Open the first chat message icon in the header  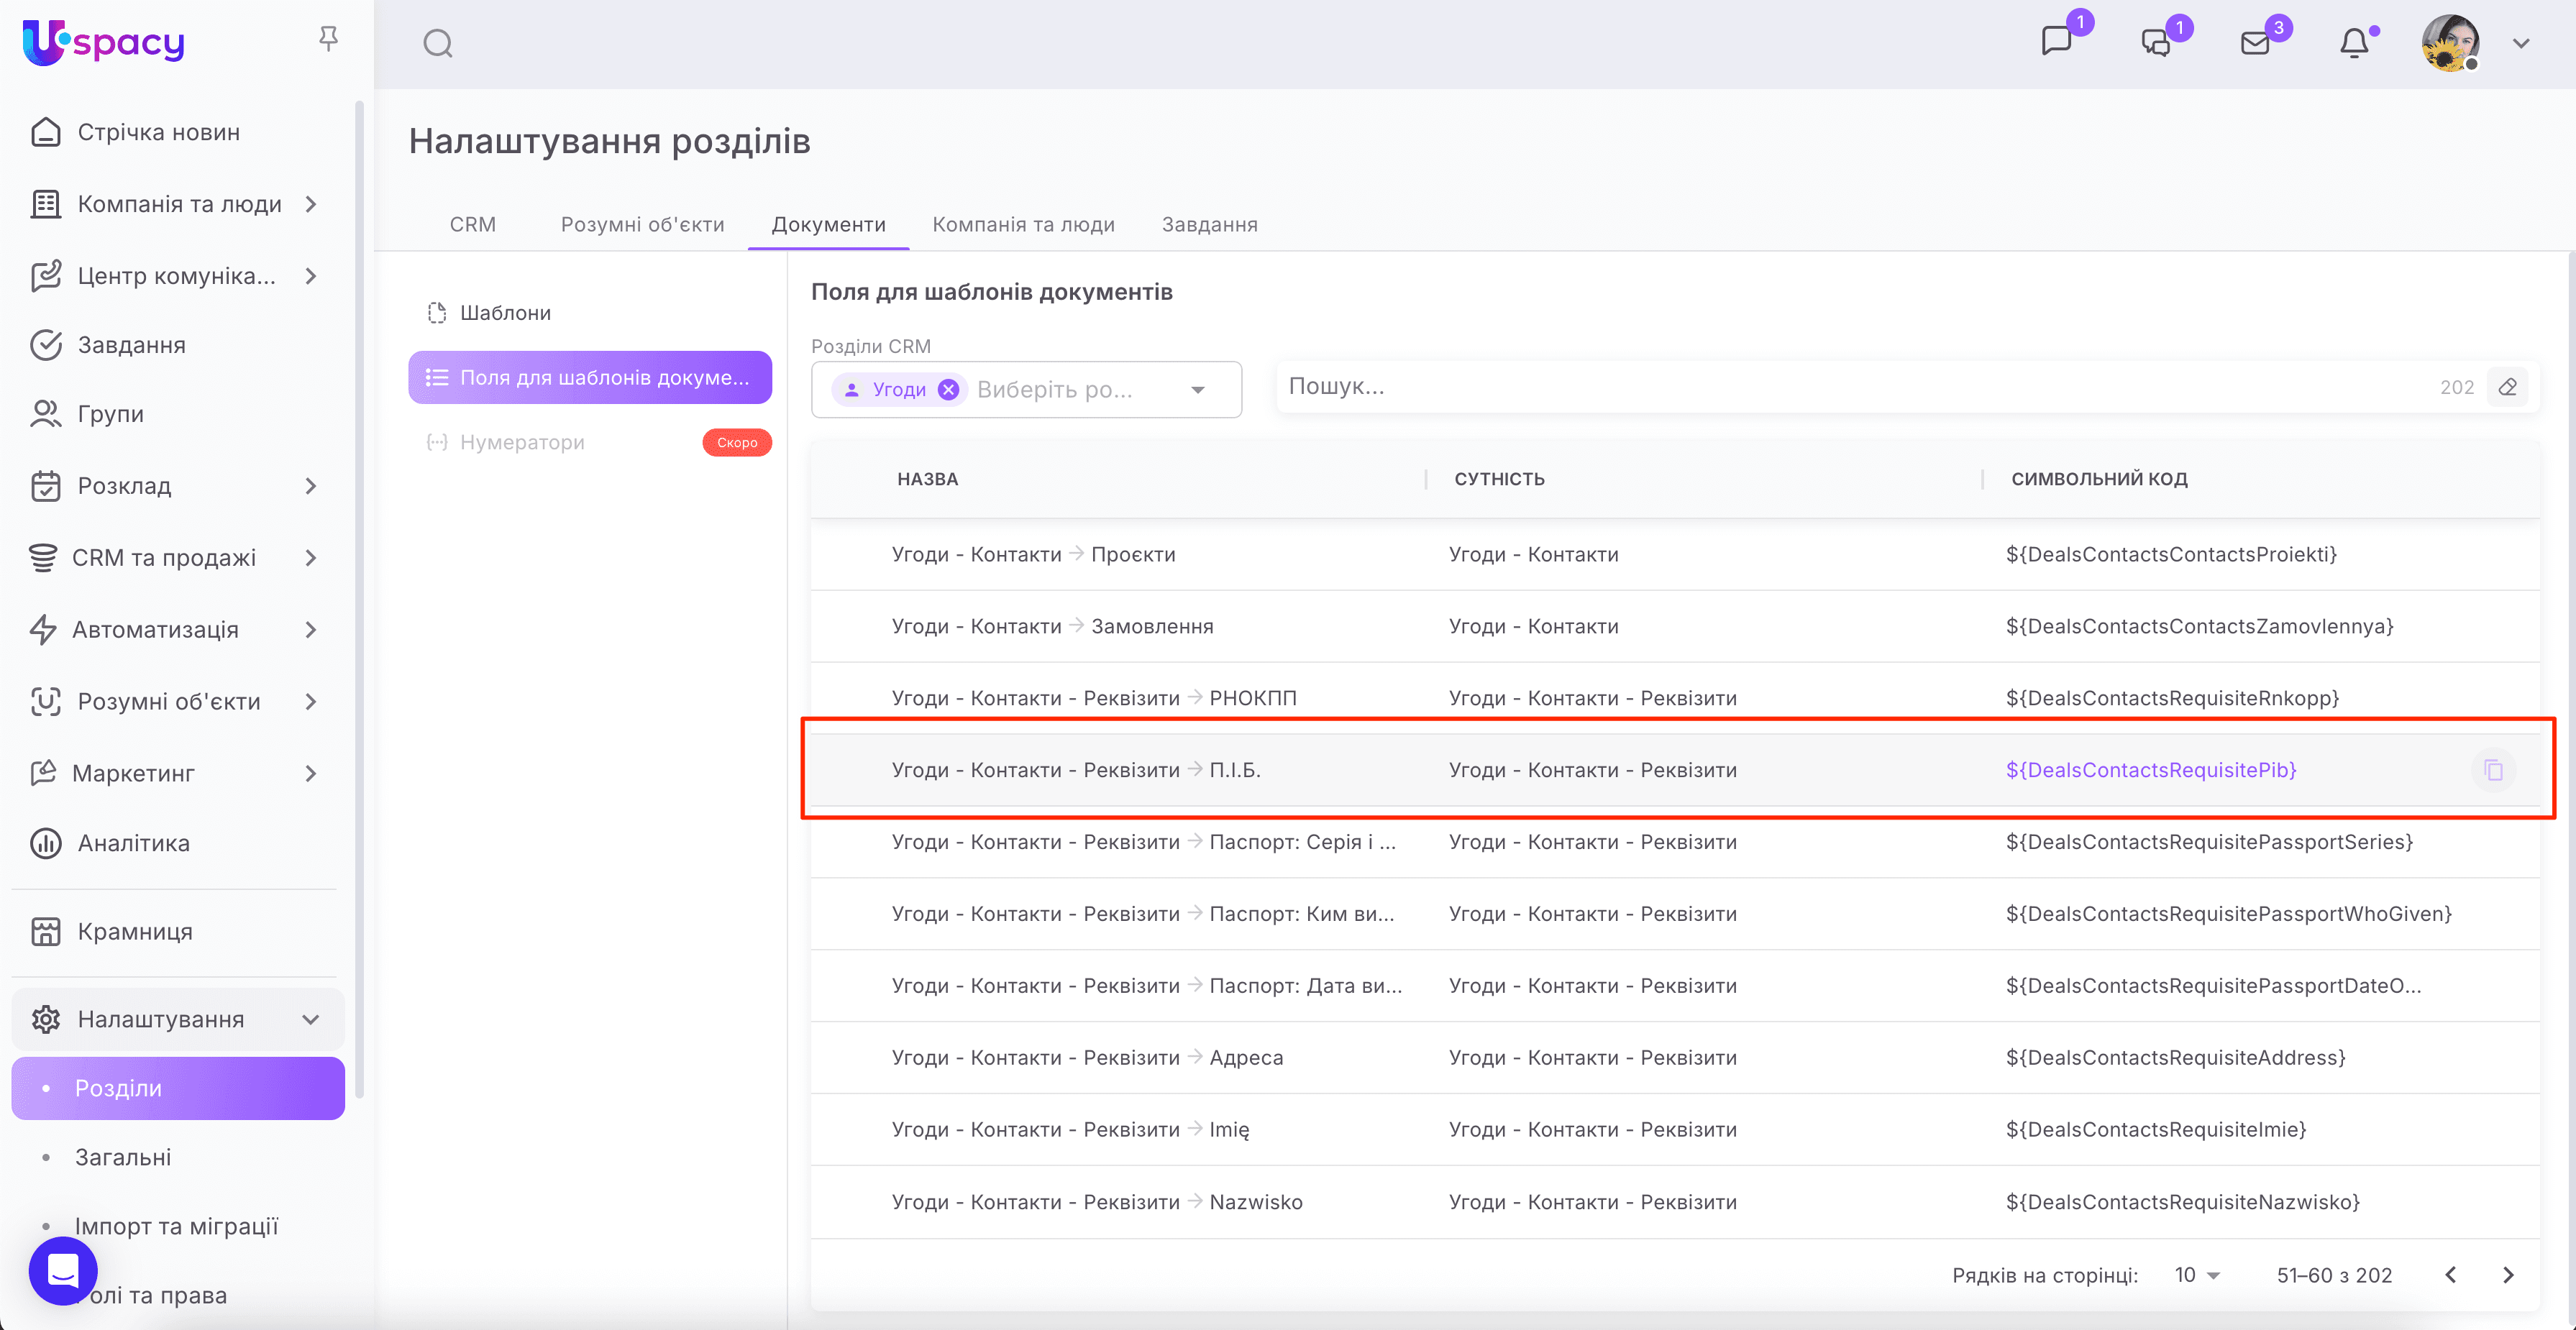click(x=2056, y=42)
